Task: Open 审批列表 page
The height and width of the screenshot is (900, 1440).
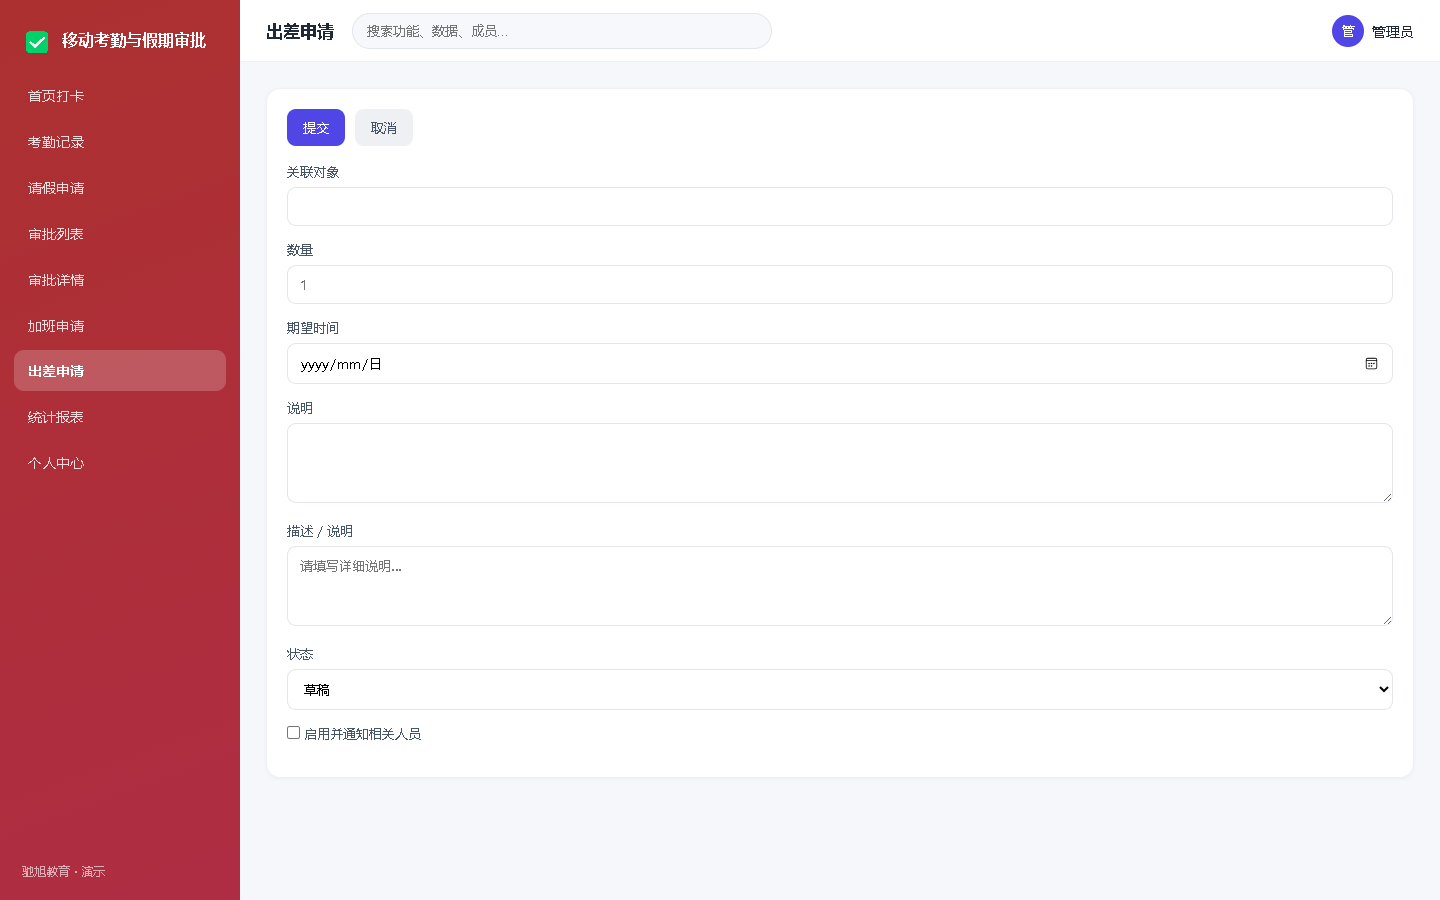Action: tap(120, 234)
